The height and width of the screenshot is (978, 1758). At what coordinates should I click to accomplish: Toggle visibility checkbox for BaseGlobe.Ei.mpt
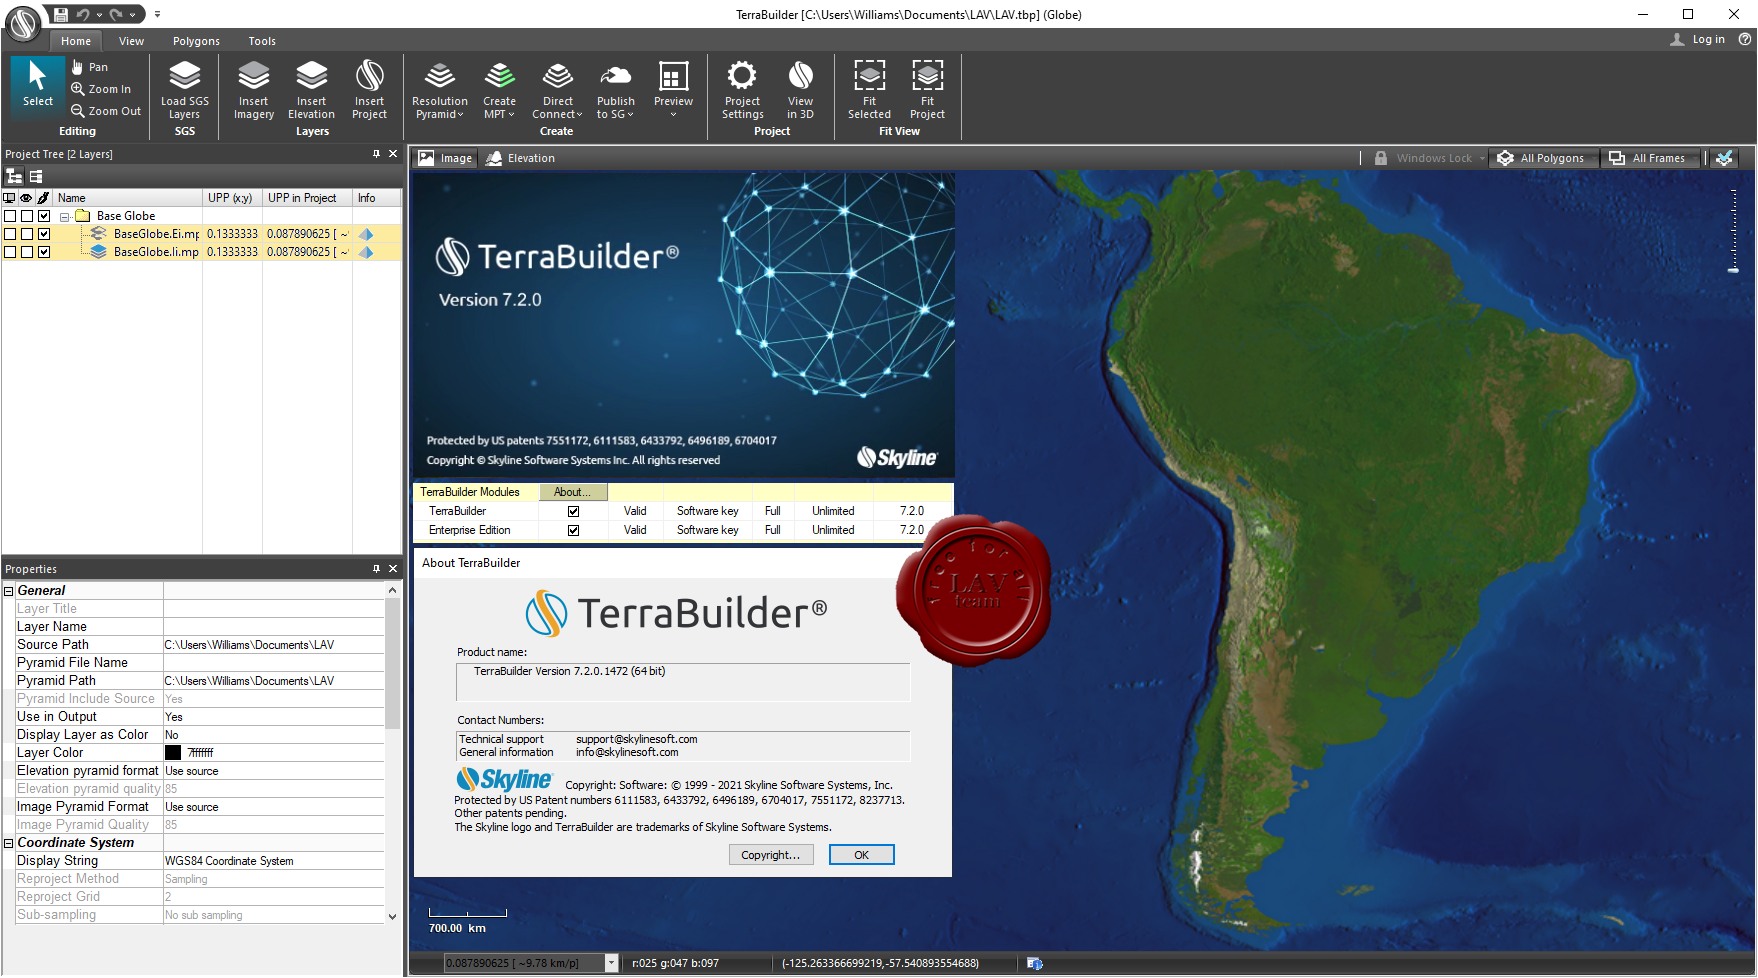click(x=27, y=234)
